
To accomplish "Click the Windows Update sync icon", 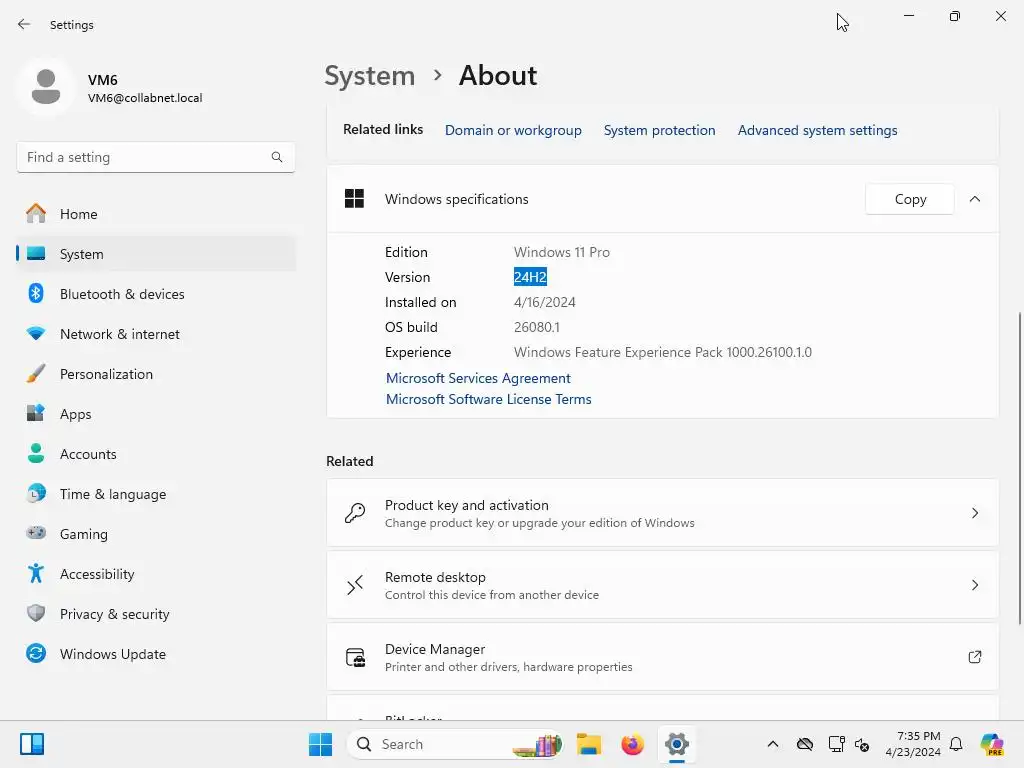I will (36, 653).
